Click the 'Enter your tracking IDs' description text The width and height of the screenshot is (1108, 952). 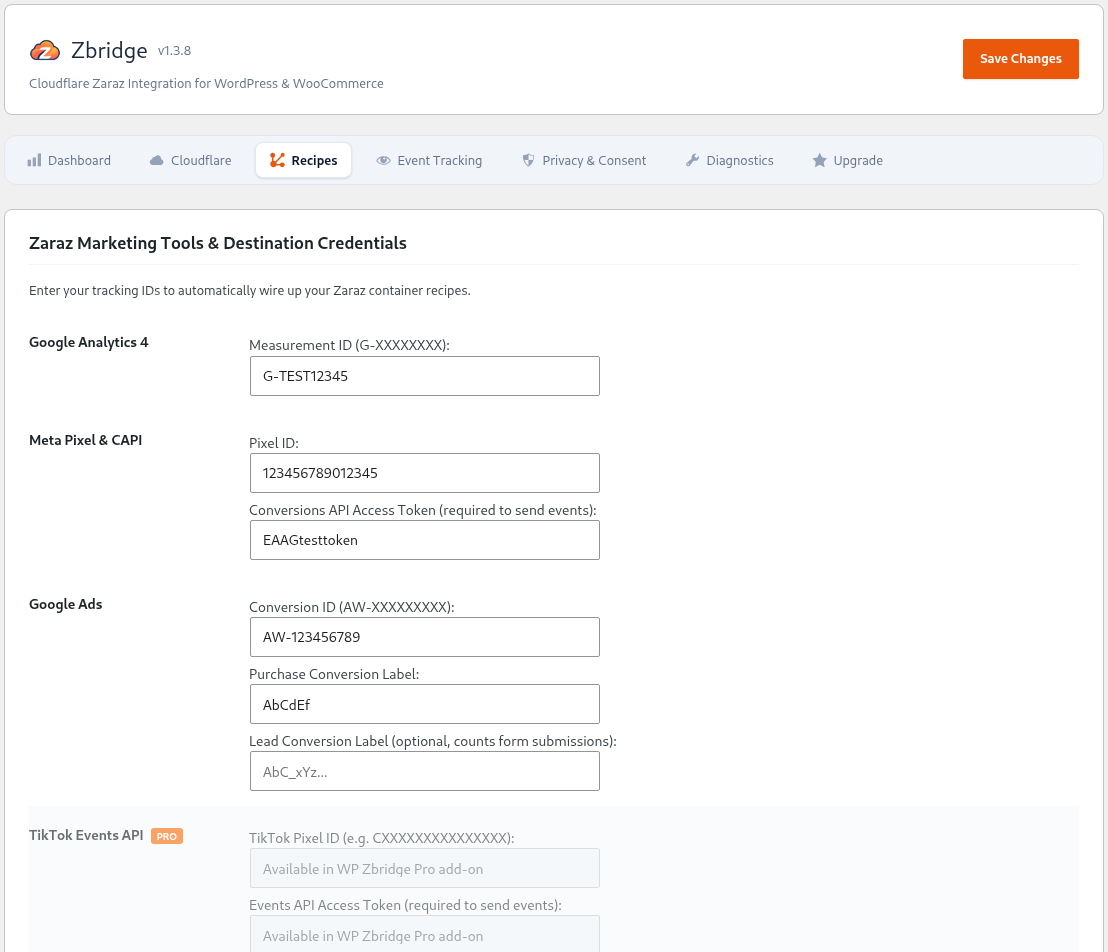(249, 290)
